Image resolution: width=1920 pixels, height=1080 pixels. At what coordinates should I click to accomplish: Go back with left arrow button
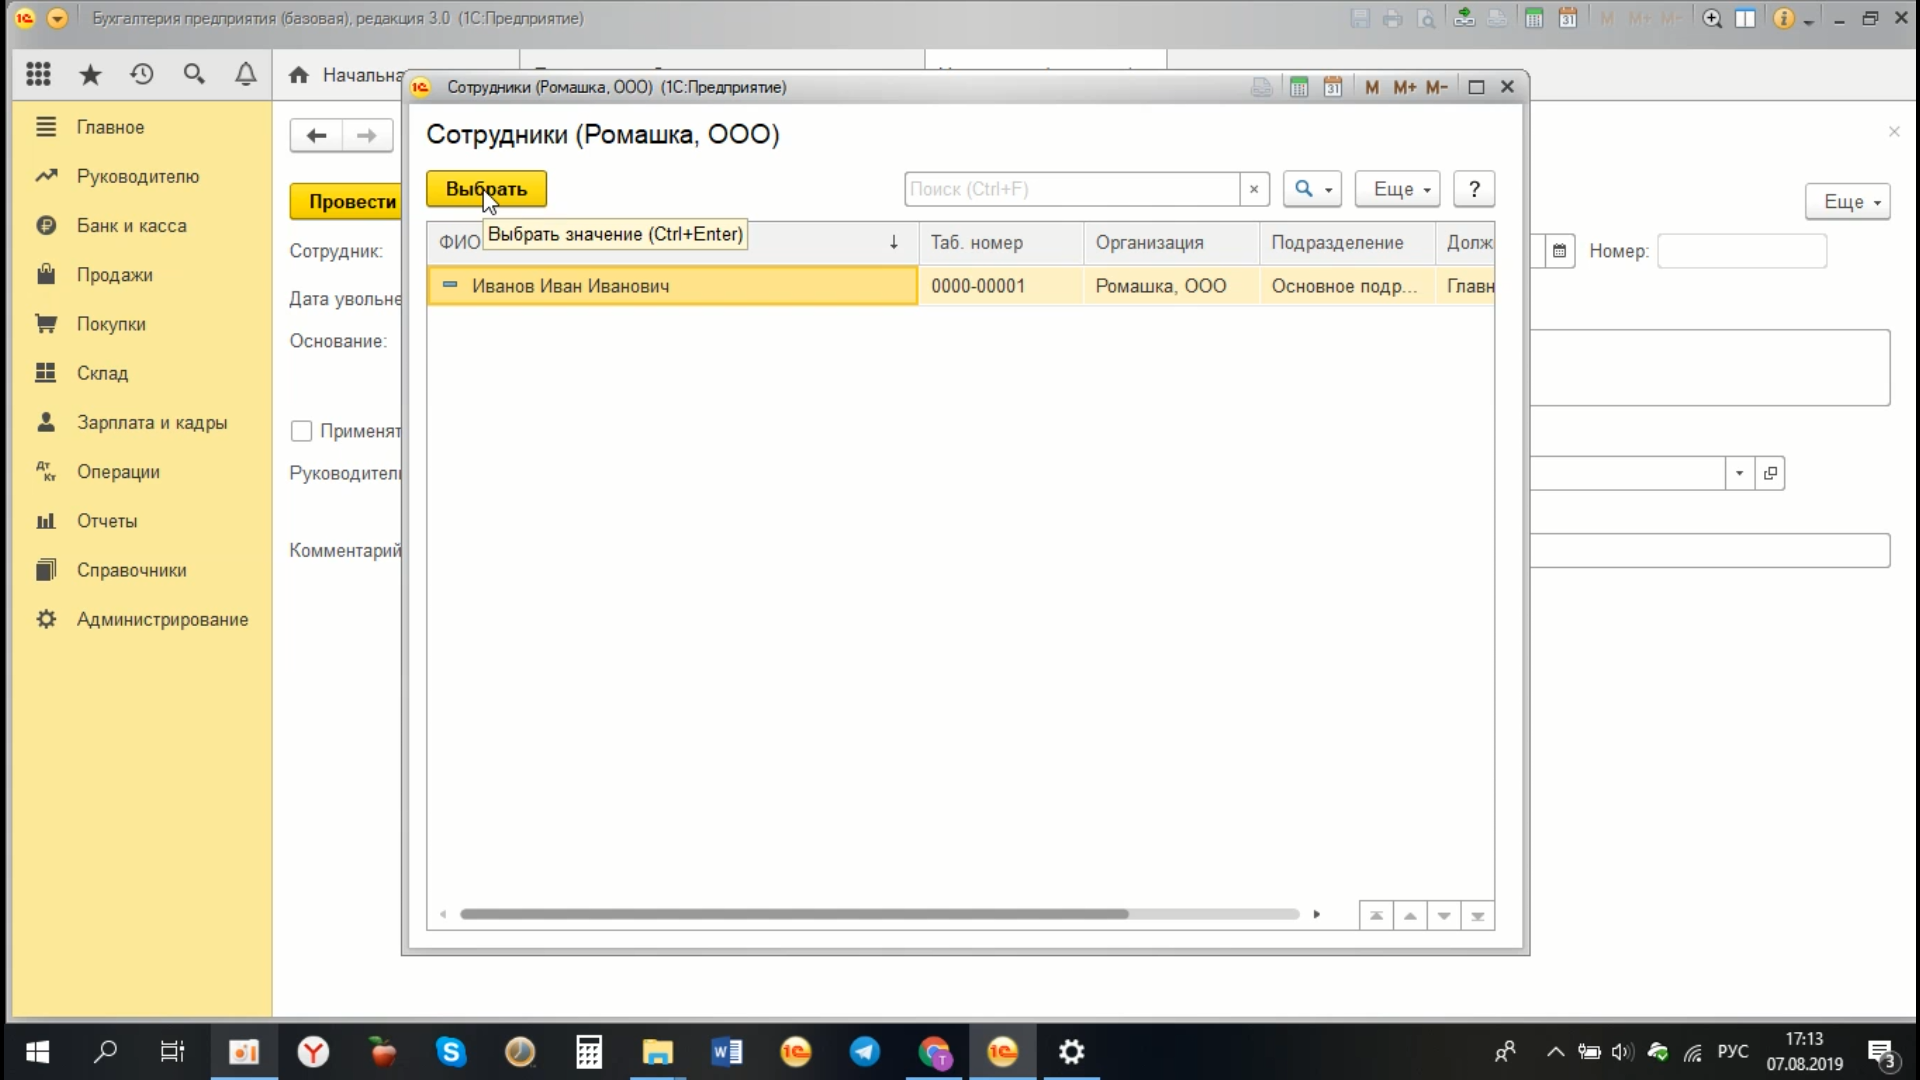point(316,135)
